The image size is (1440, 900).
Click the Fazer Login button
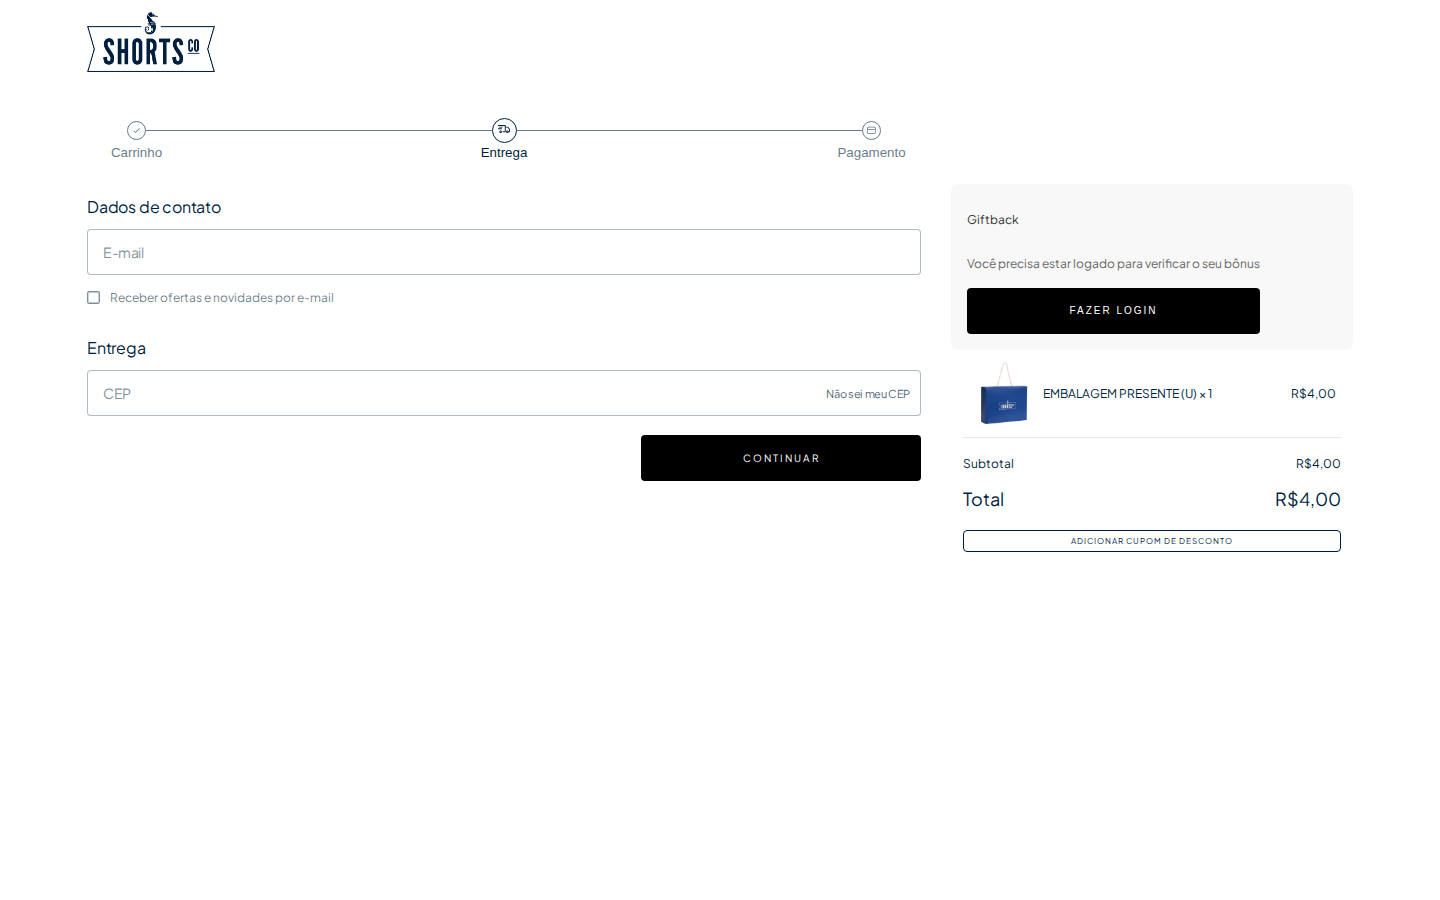coord(1113,311)
